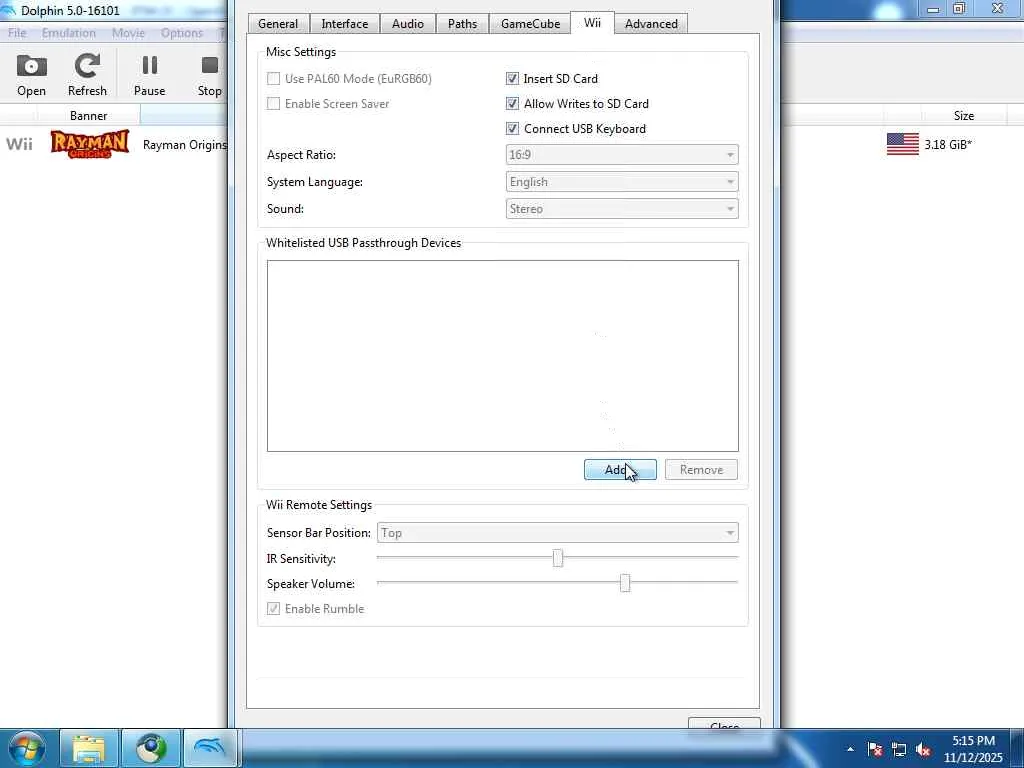1024x768 pixels.
Task: Open the browser icon on the taskbar
Action: [x=151, y=748]
